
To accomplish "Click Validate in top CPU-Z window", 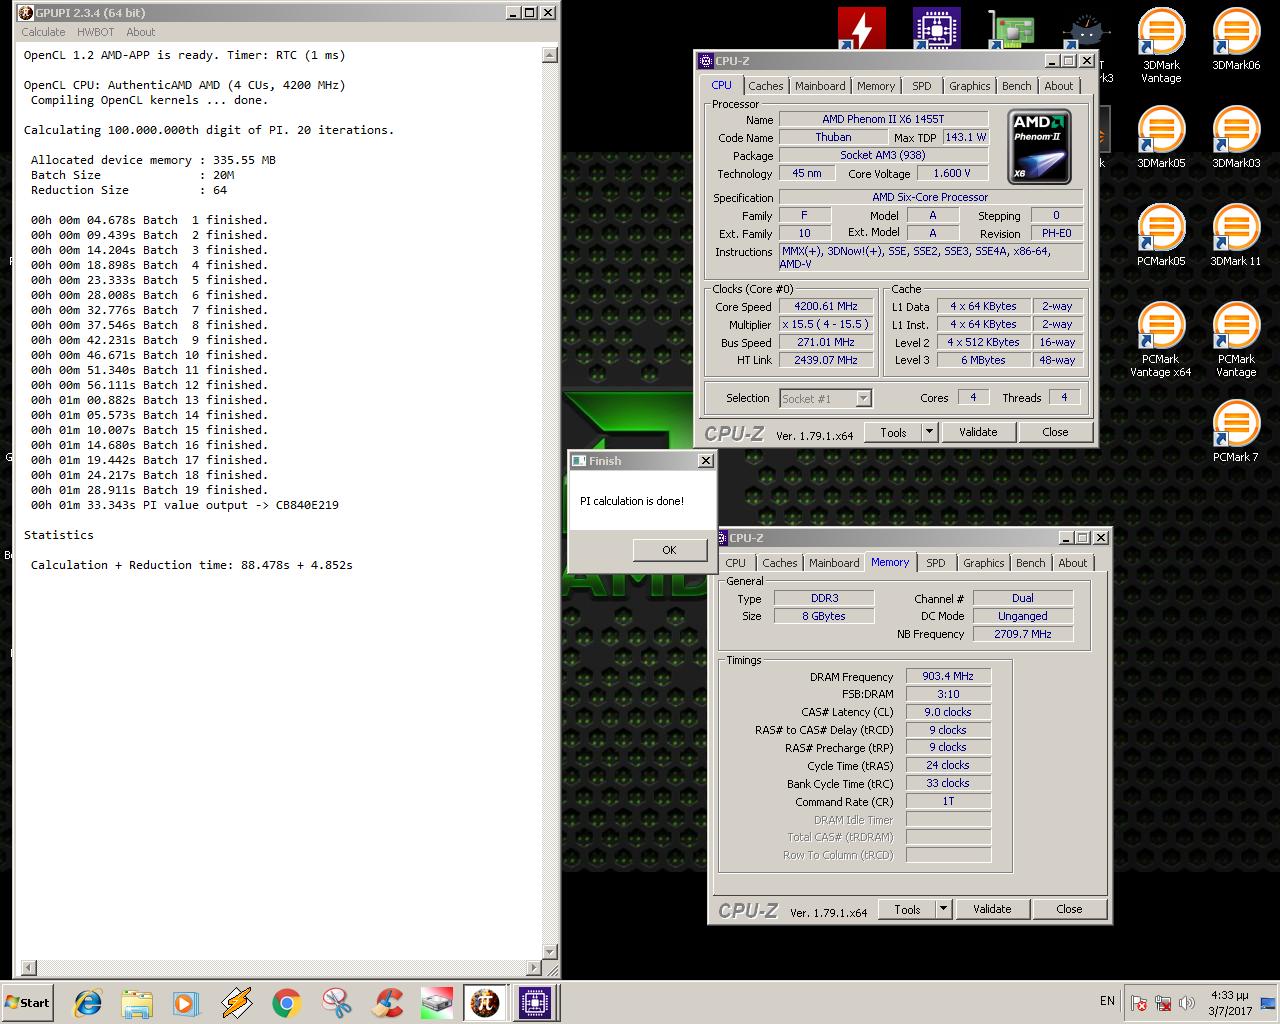I will click(x=978, y=432).
